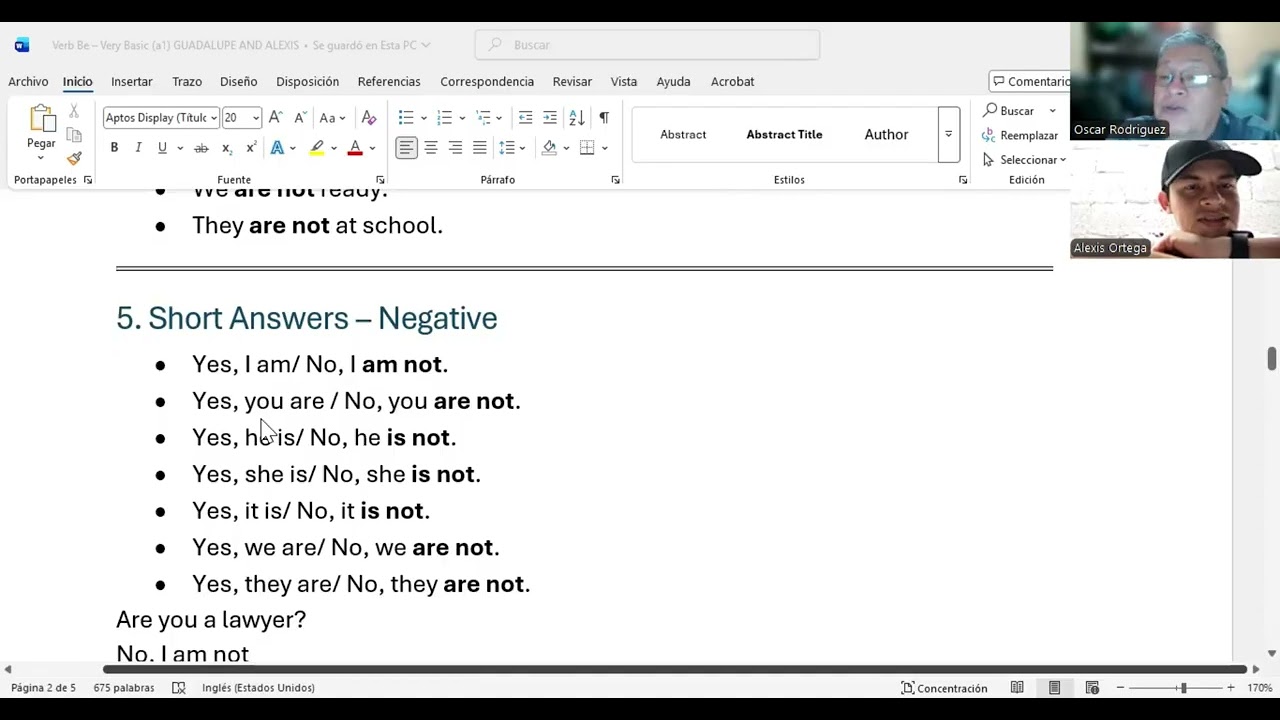
Task: Click the word count '675 palabras'
Action: [x=124, y=688]
